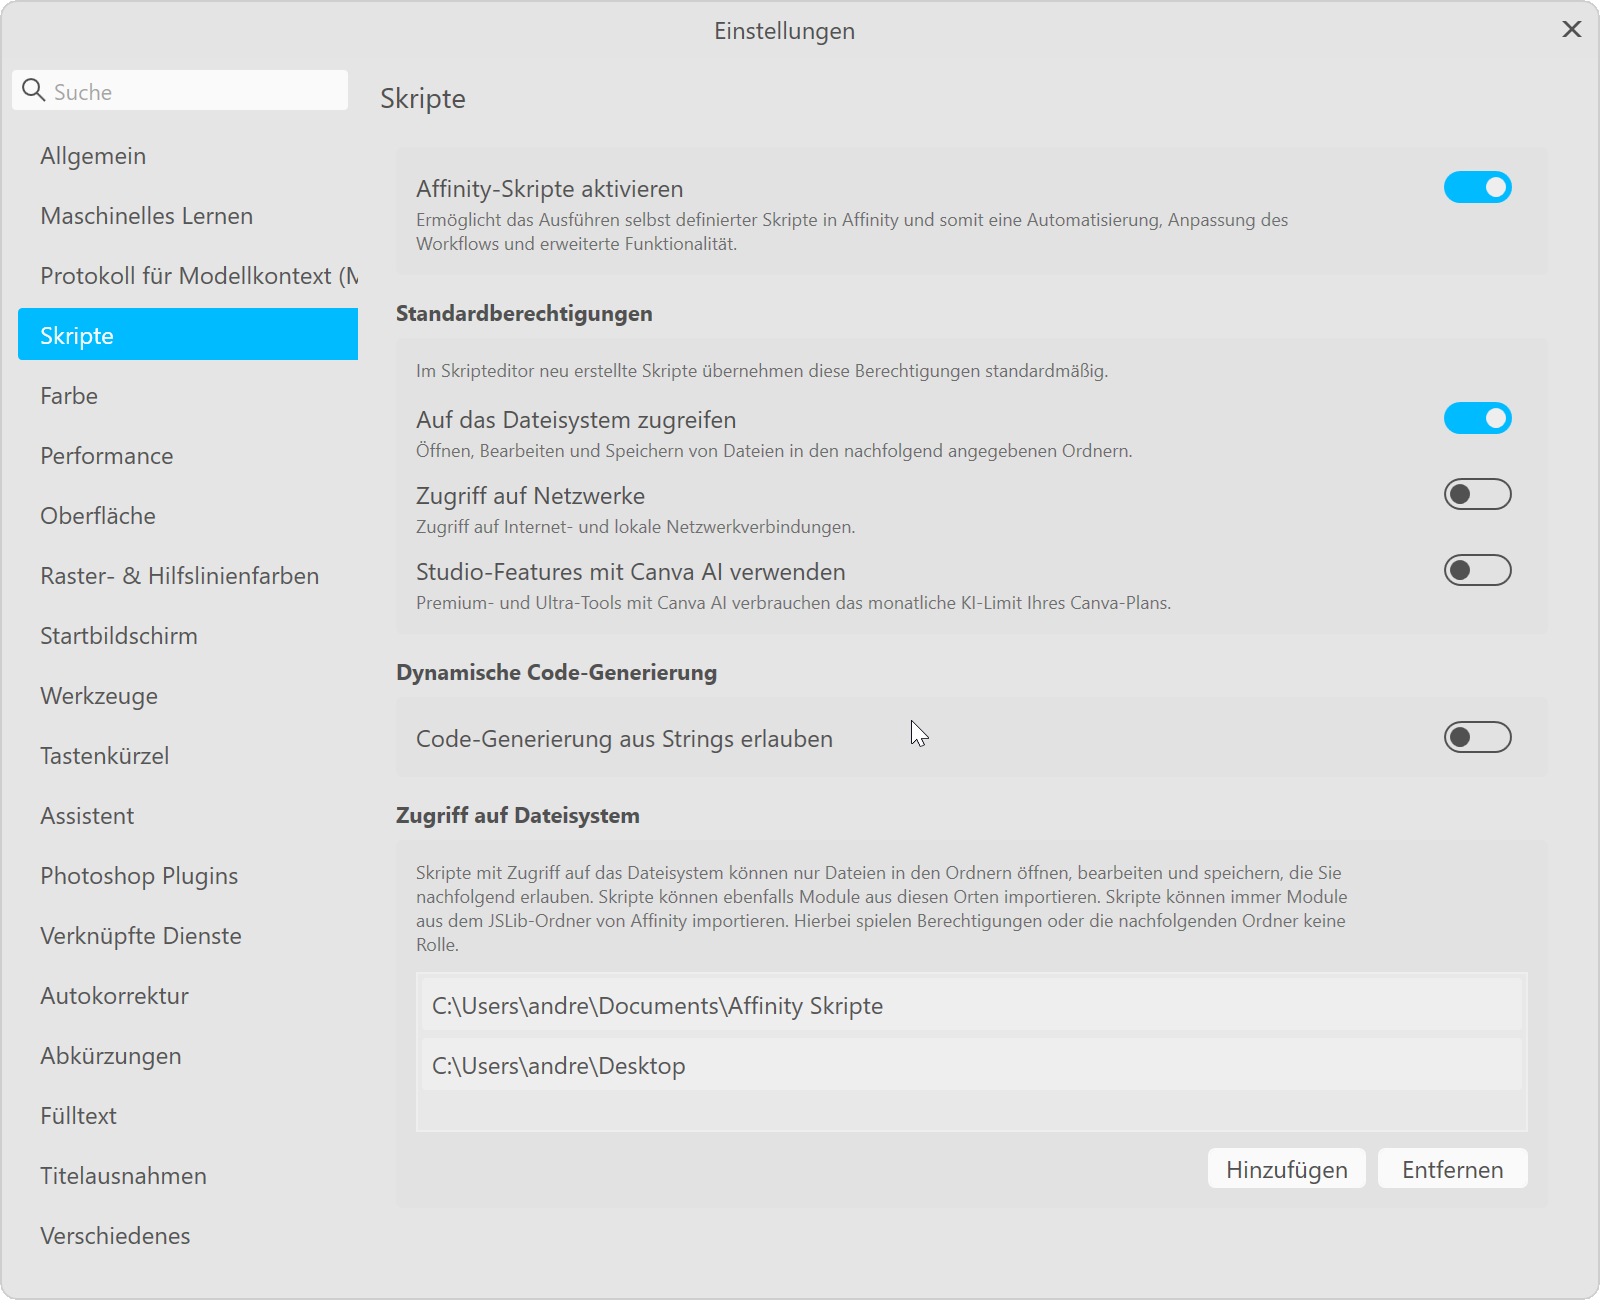
Task: Click Entfernen to remove folder
Action: (x=1453, y=1169)
